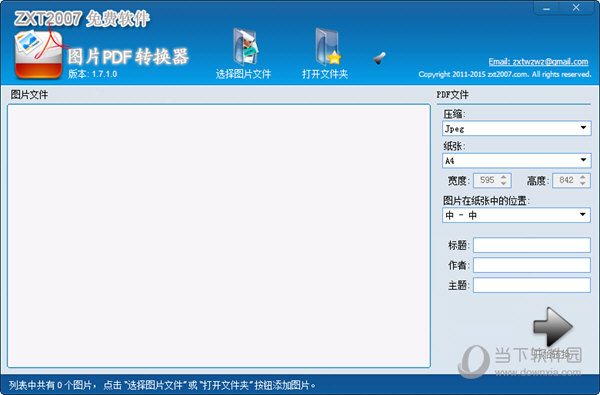Focus the 主题 subject input field

pyautogui.click(x=532, y=285)
